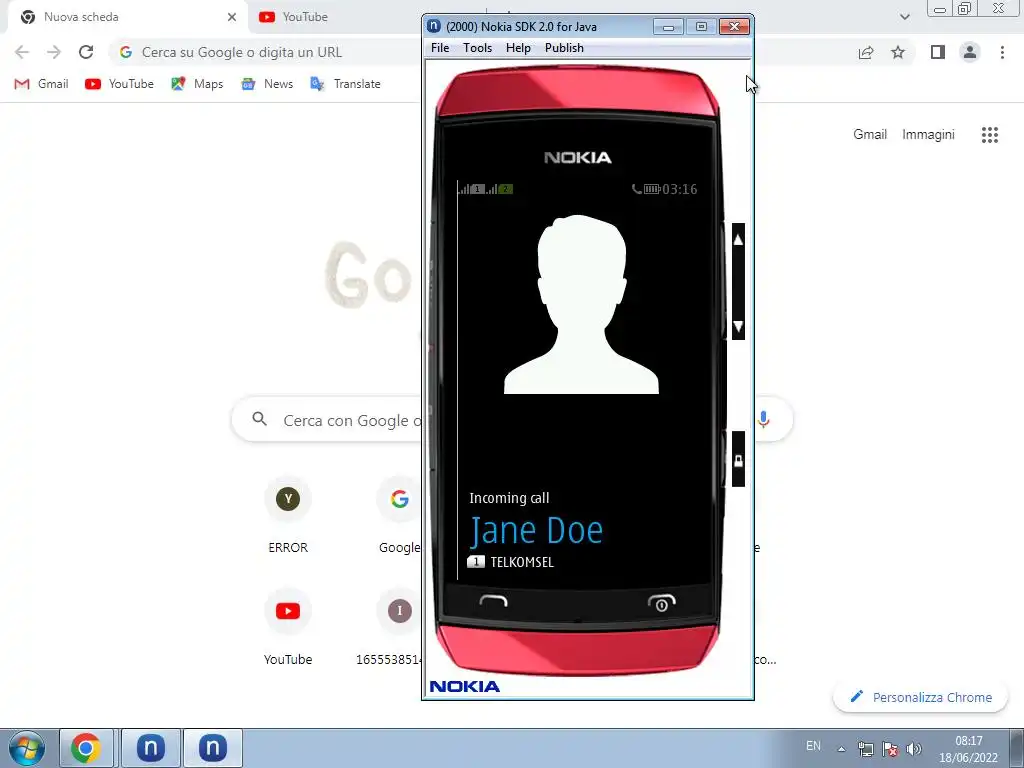Viewport: 1024px width, 768px height.
Task: Click the phone lock side button
Action: click(738, 459)
